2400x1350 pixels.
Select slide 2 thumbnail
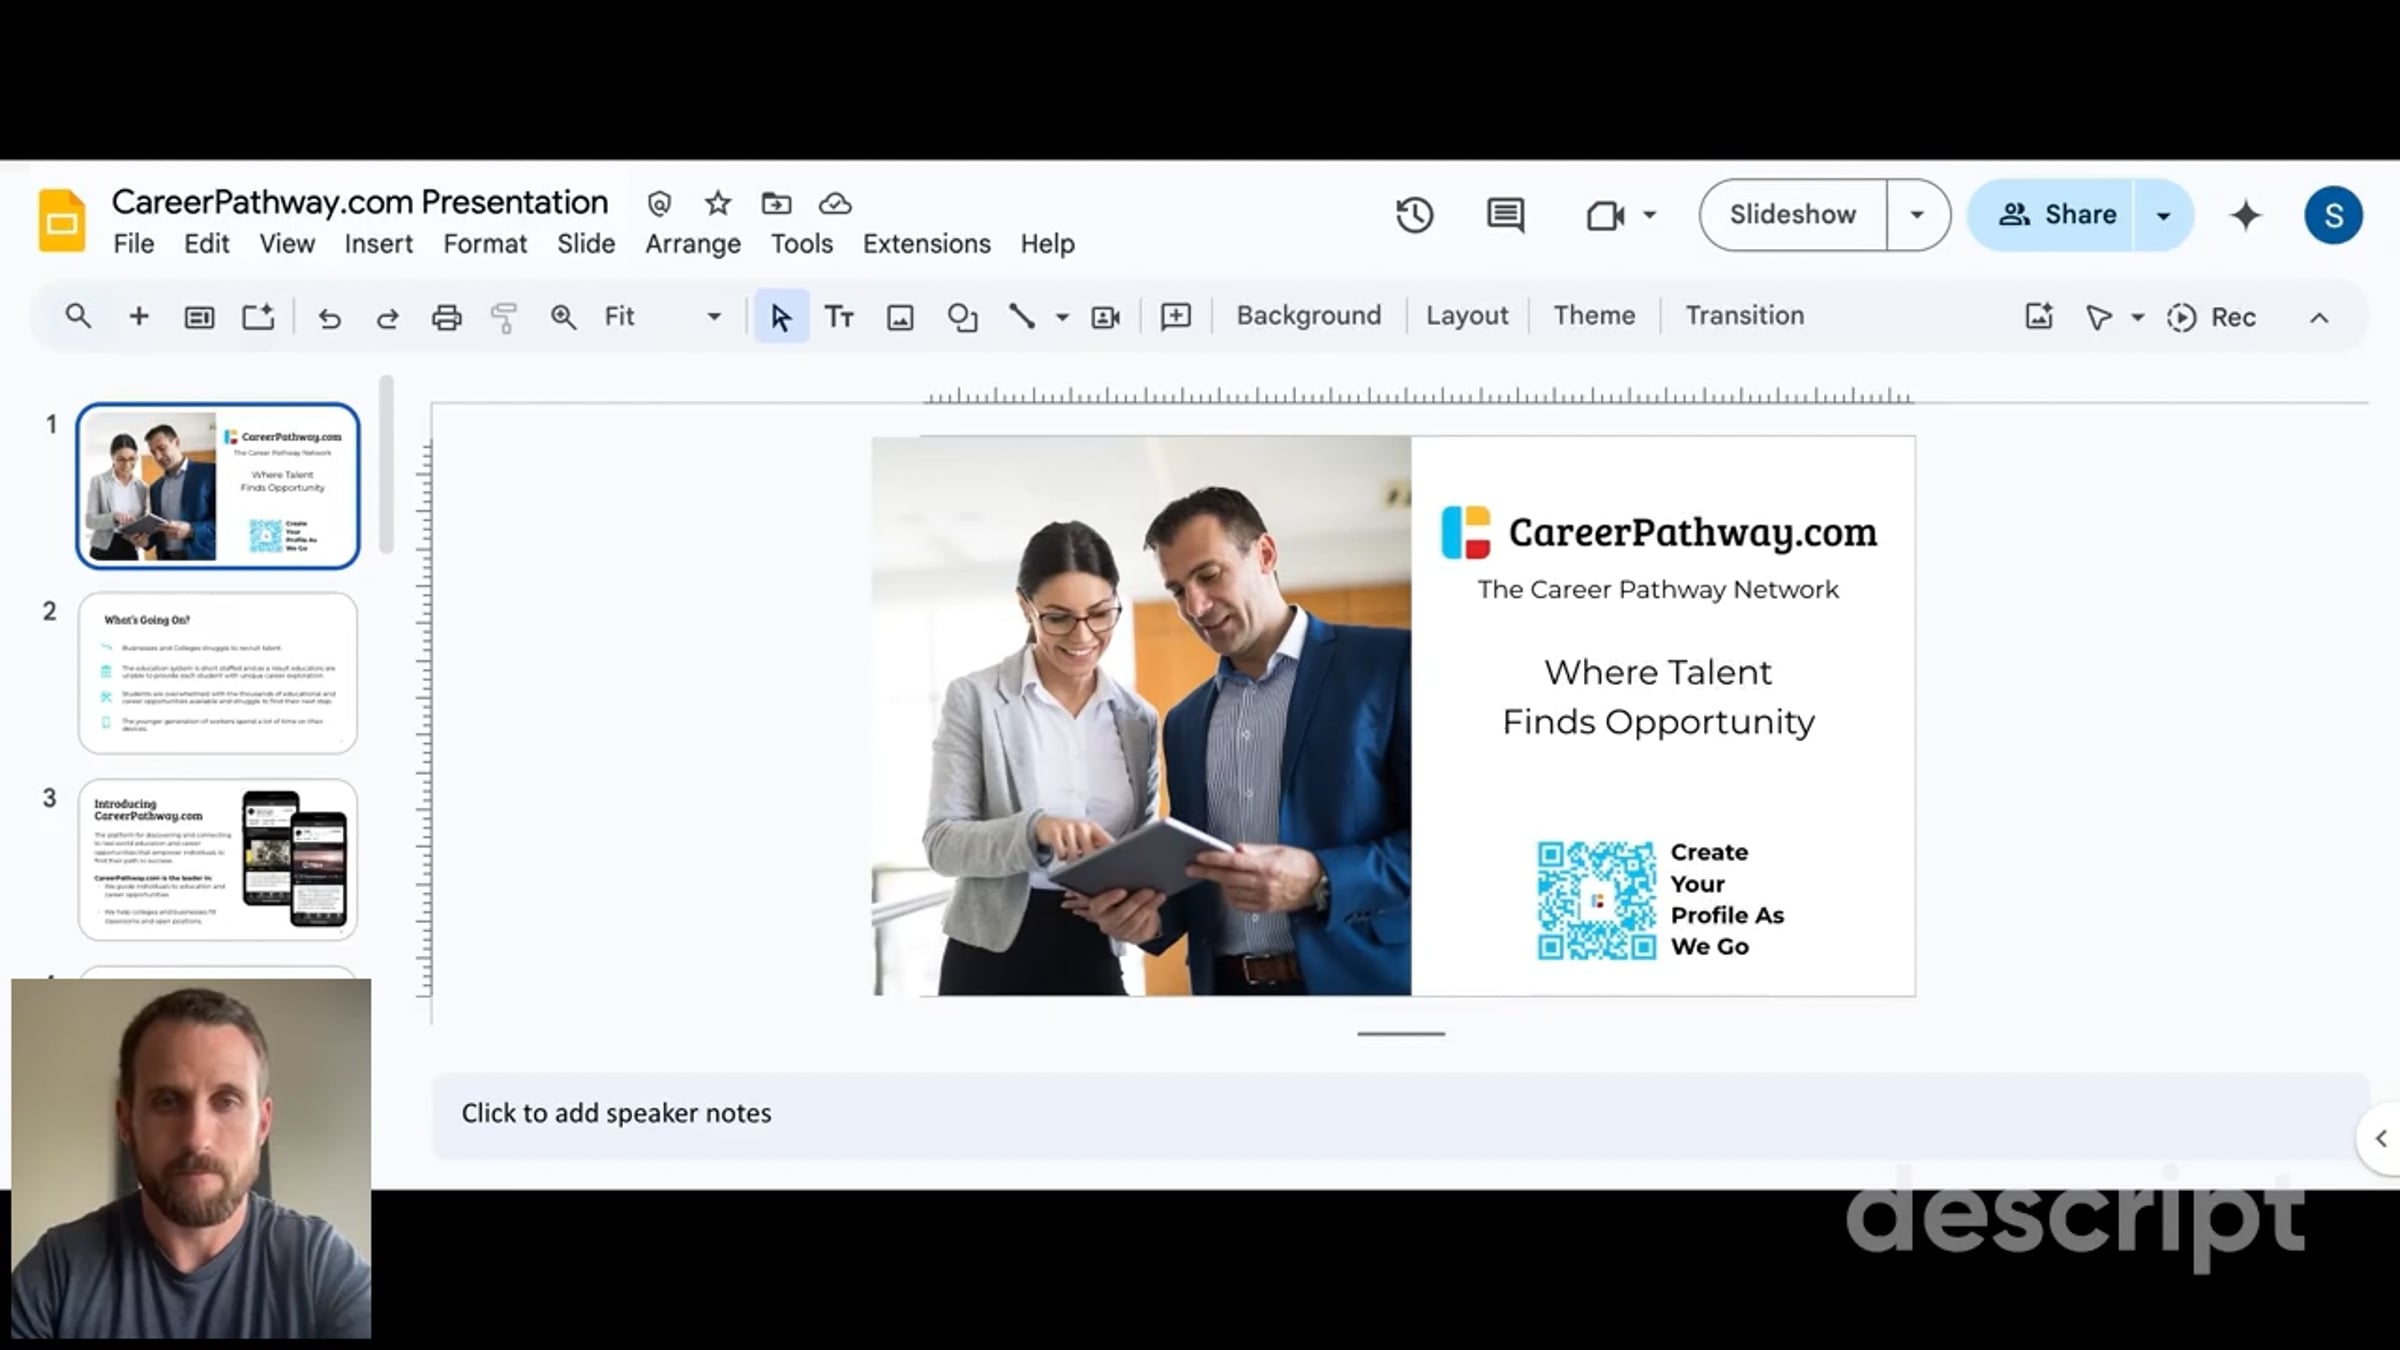218,672
